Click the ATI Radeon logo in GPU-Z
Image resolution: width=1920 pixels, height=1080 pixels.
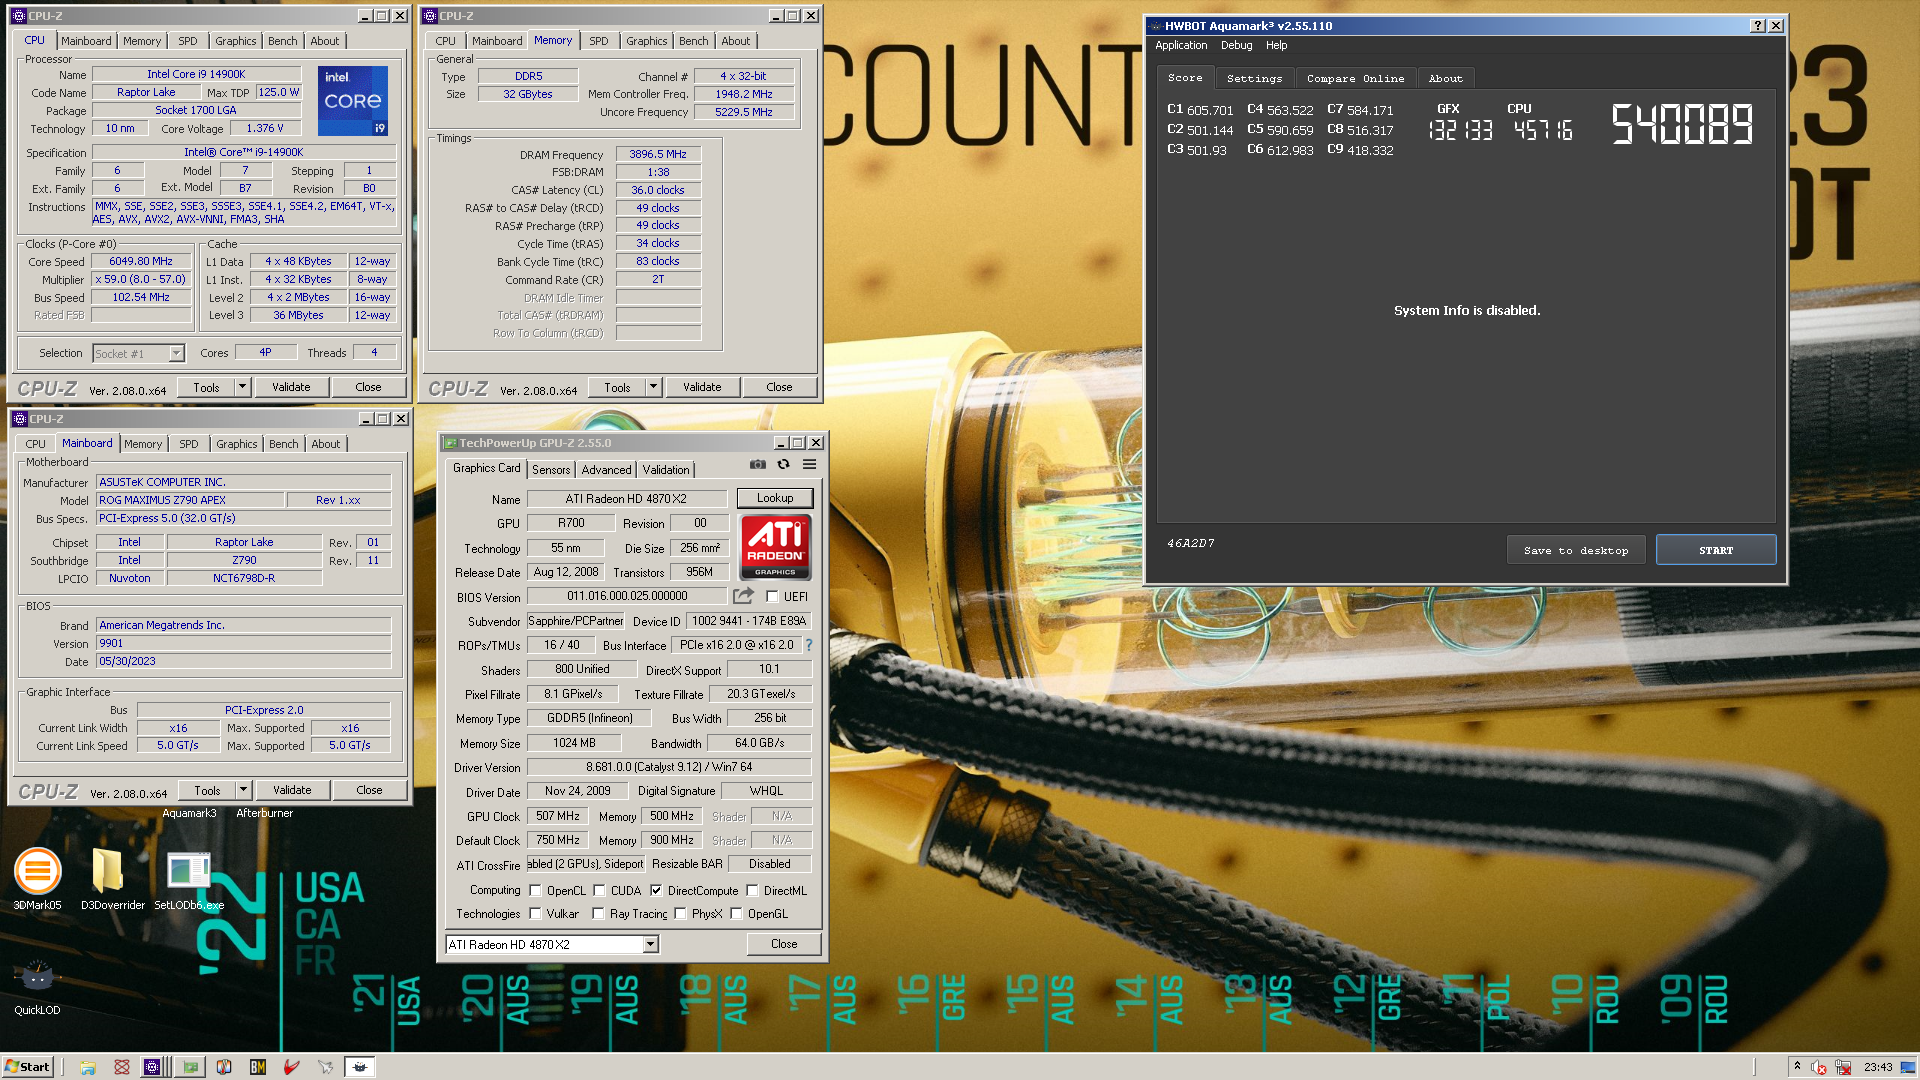click(775, 547)
